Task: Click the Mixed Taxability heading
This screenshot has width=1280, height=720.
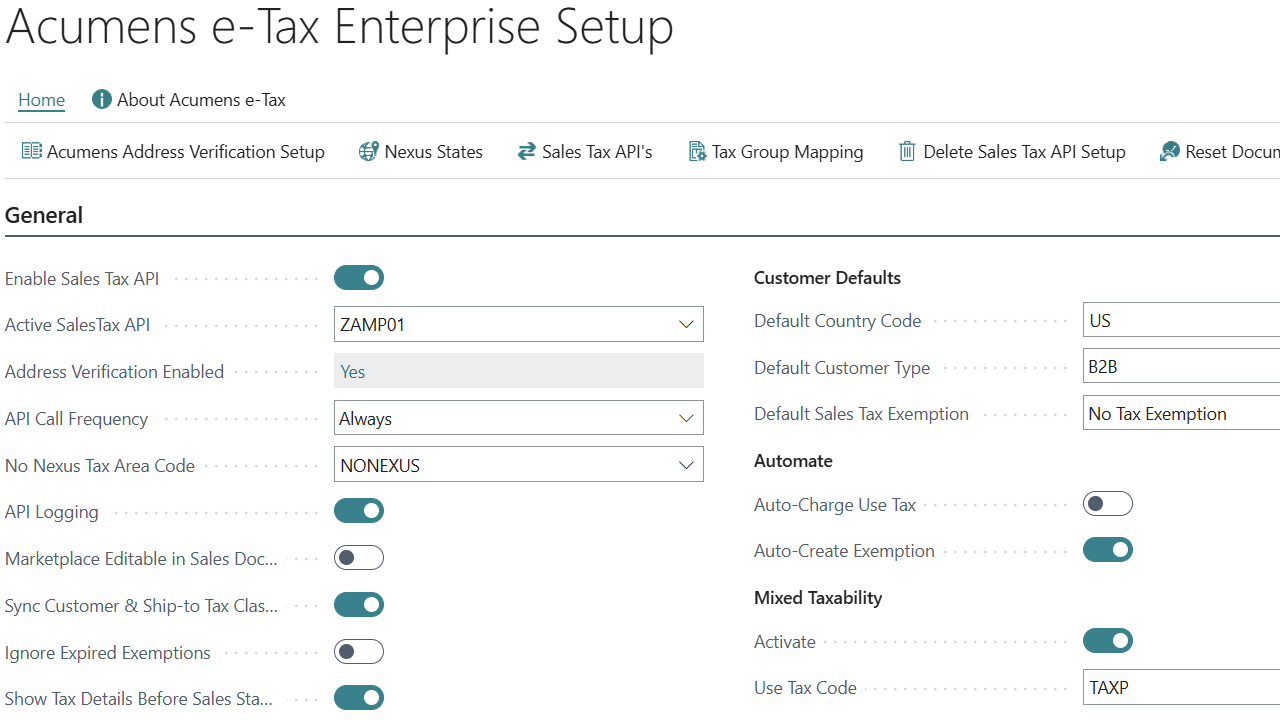Action: (x=818, y=598)
